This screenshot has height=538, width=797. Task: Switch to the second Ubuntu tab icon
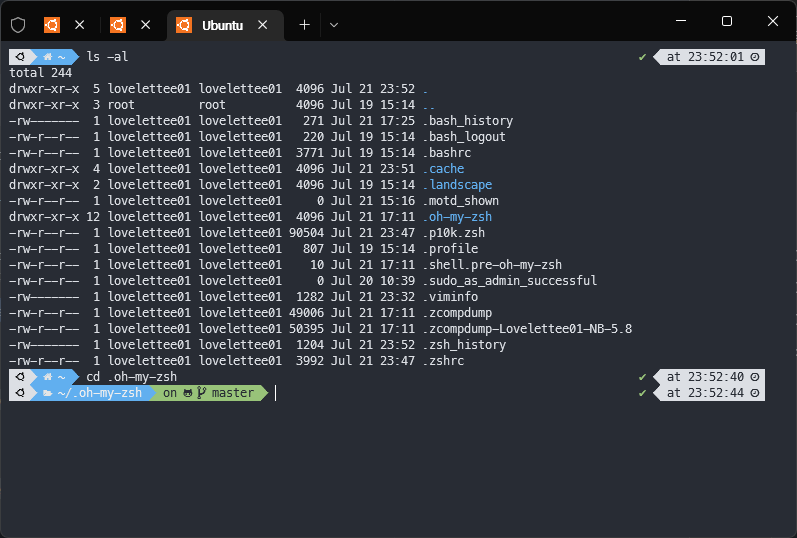coord(118,25)
